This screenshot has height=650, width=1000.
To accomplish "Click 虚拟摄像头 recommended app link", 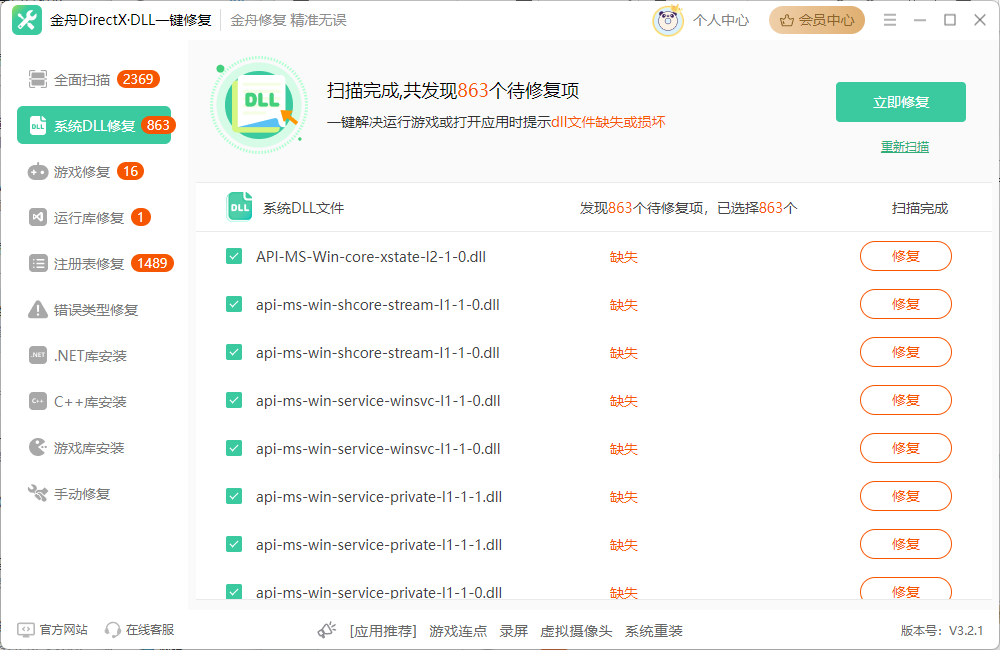I will point(576,632).
